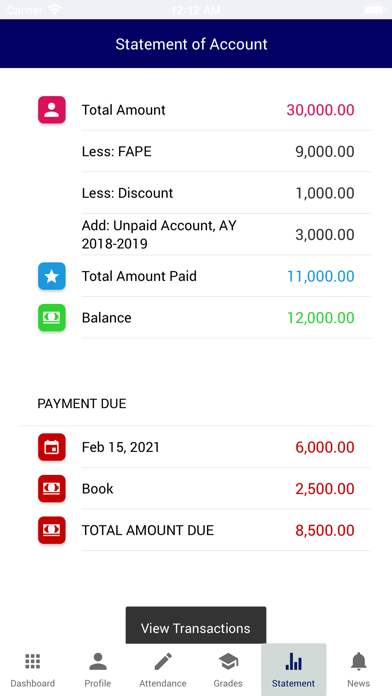
Task: Tap the Statement bar chart icon
Action: click(x=293, y=661)
